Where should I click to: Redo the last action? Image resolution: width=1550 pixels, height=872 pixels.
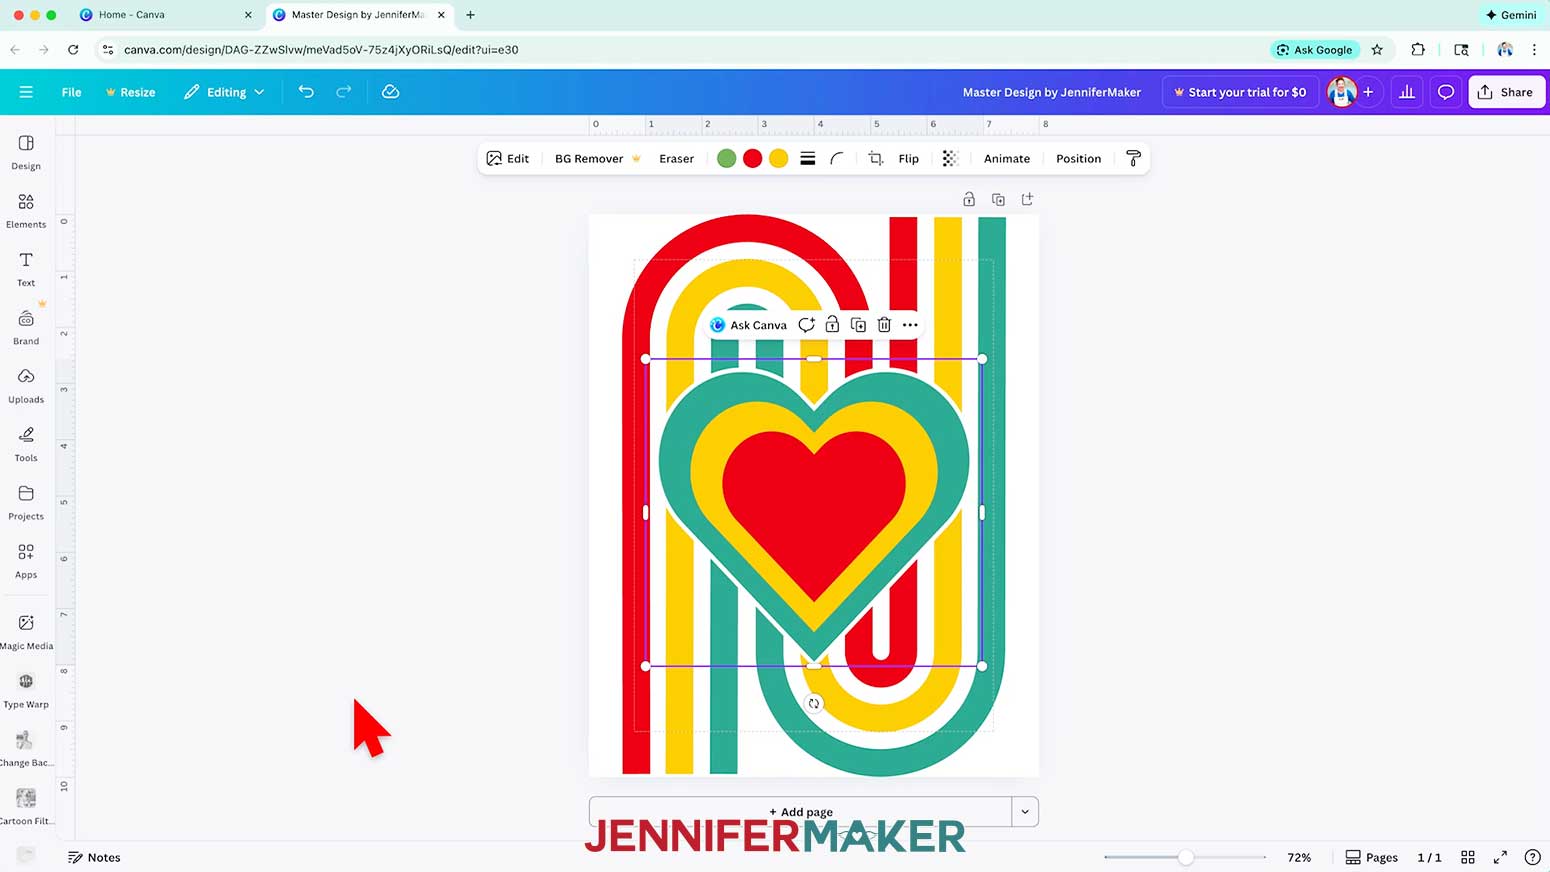(x=343, y=92)
